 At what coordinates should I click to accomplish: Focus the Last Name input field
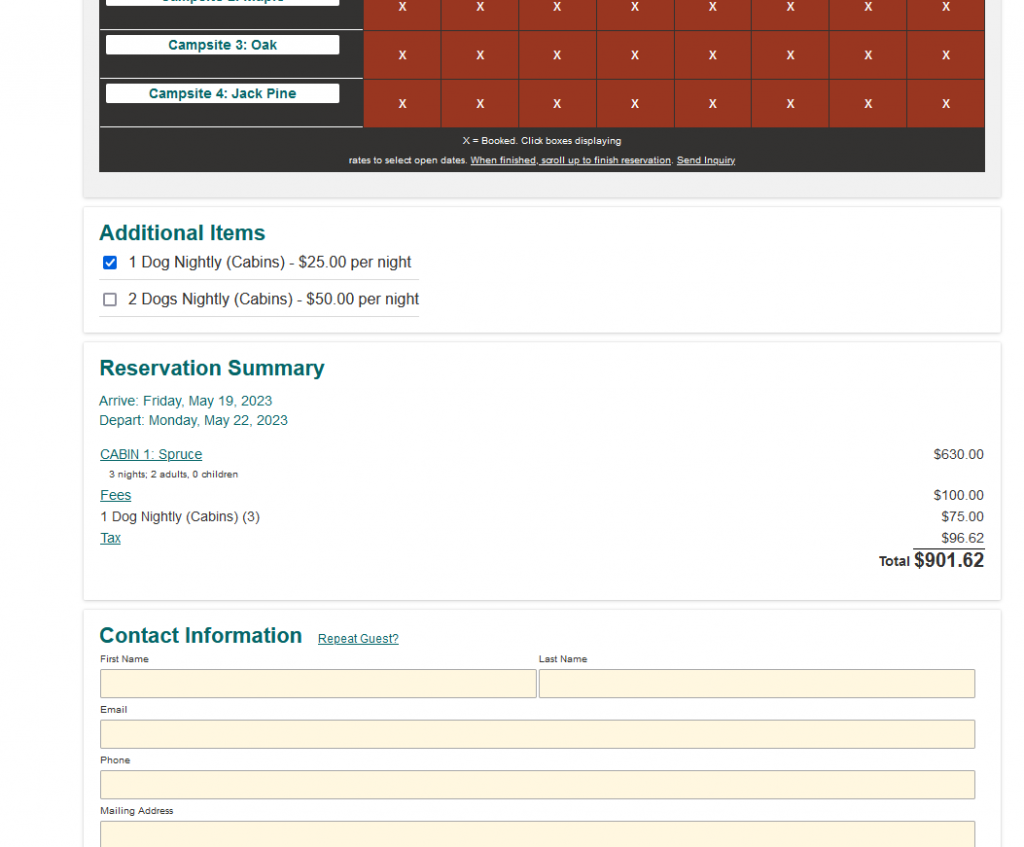coord(756,684)
